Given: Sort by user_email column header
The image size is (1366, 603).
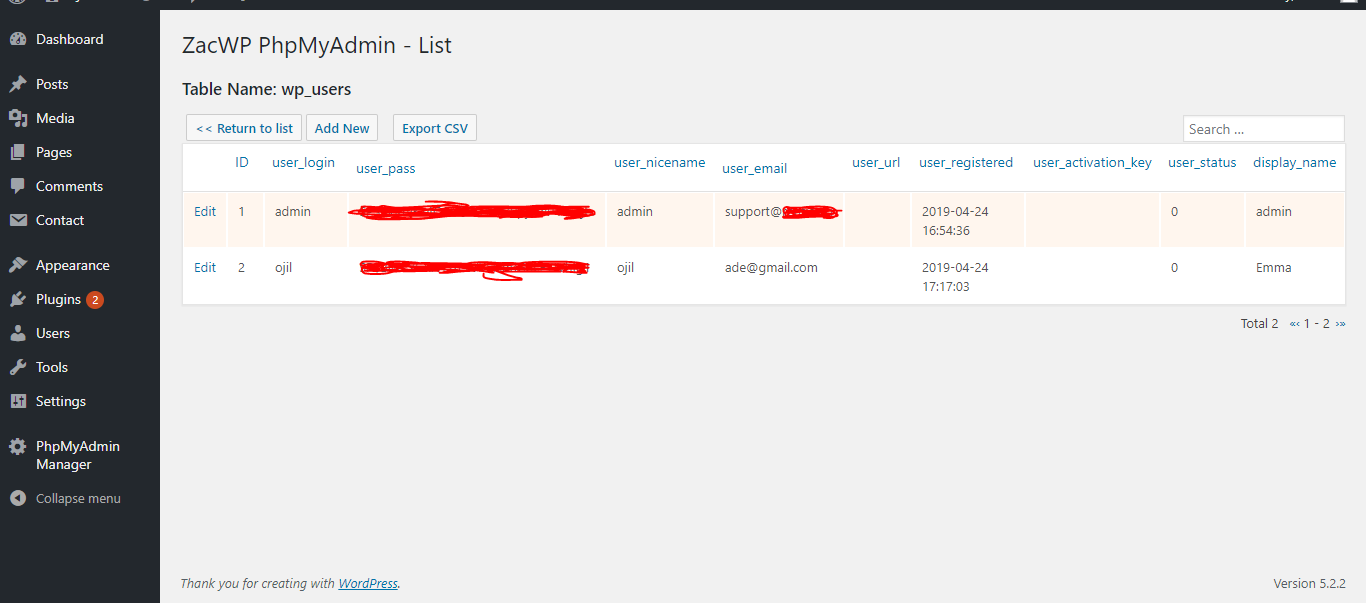Looking at the screenshot, I should [755, 169].
